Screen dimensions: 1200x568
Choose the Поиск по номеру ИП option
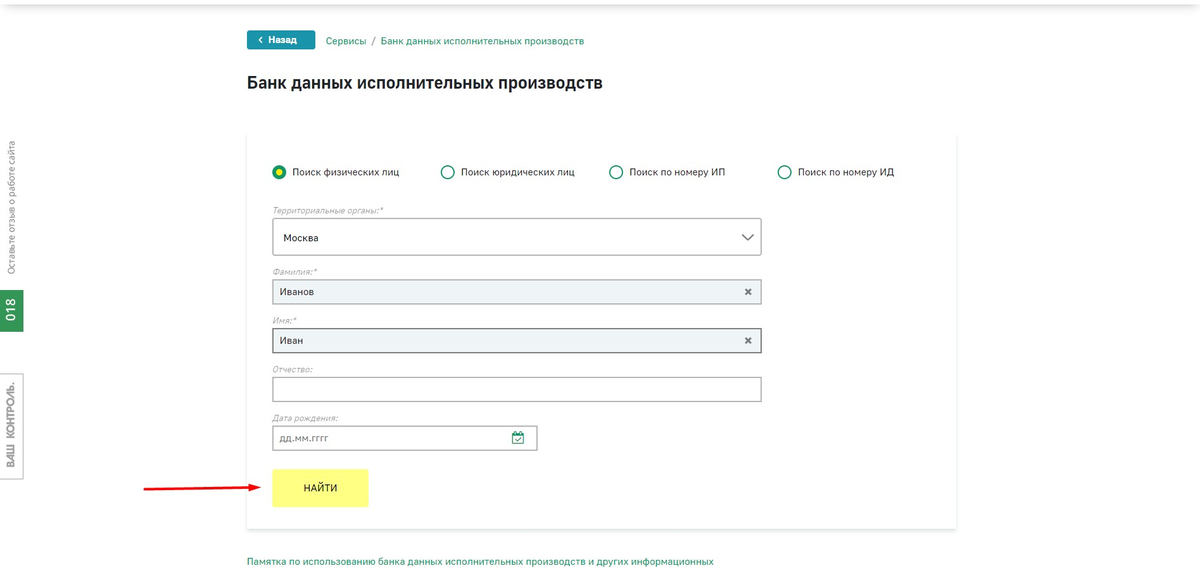click(x=616, y=172)
